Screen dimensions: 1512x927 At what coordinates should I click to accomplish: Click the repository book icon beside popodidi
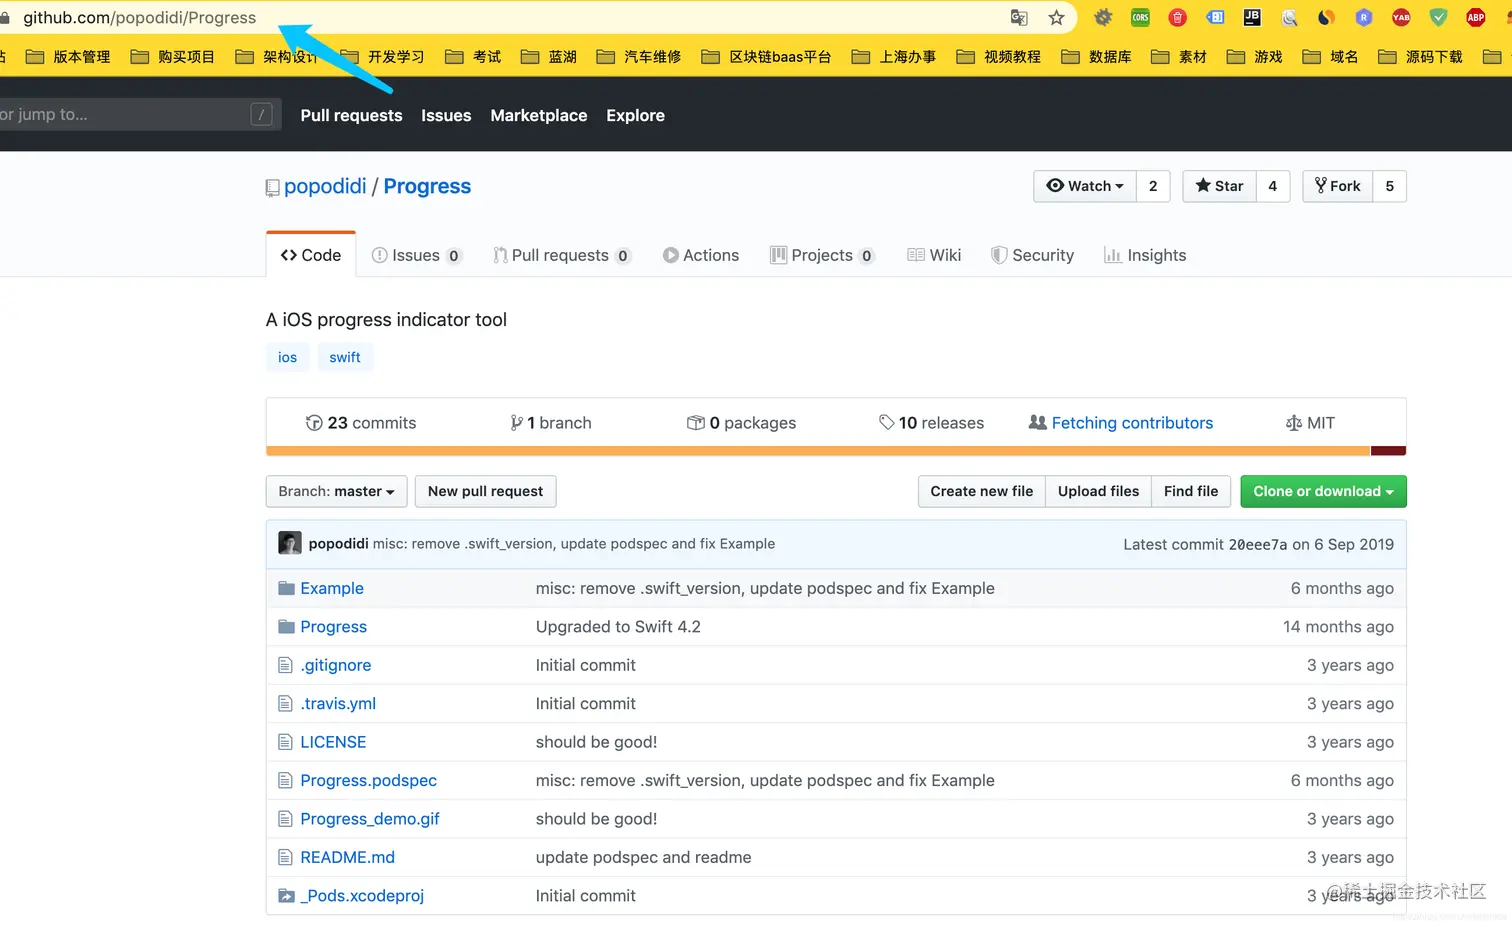[272, 187]
